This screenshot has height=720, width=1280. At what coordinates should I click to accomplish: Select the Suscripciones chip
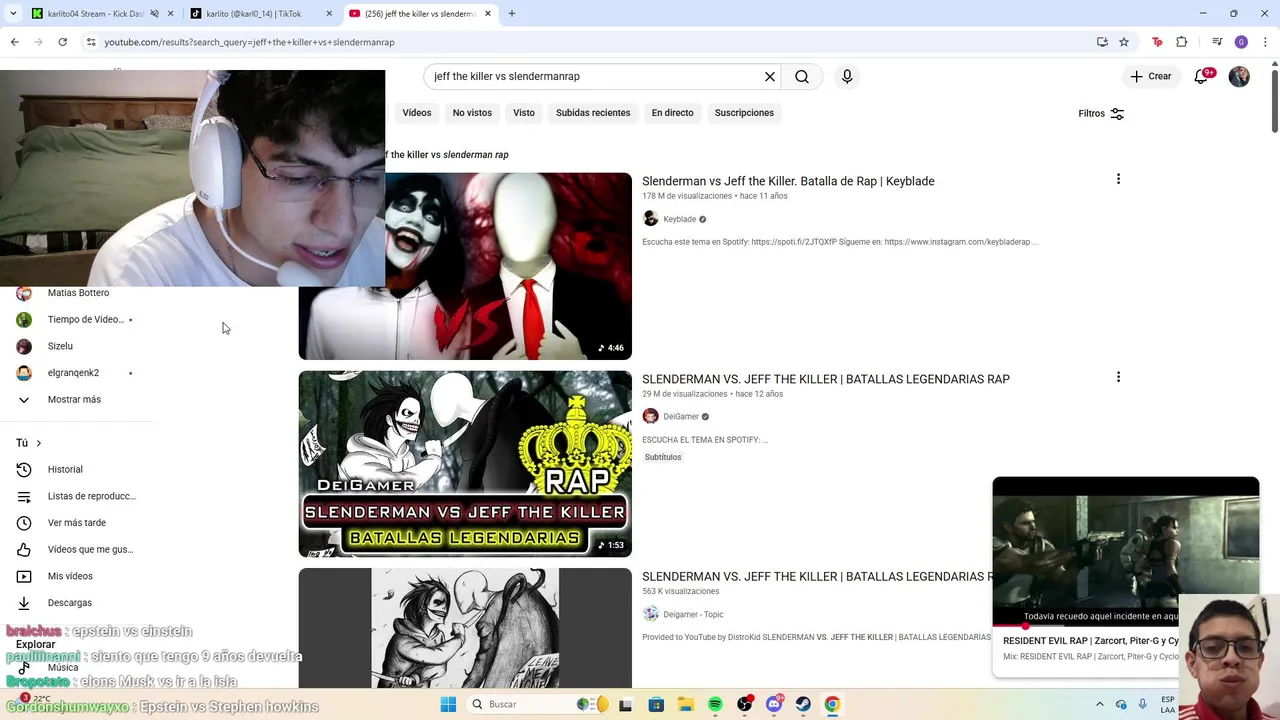[744, 113]
